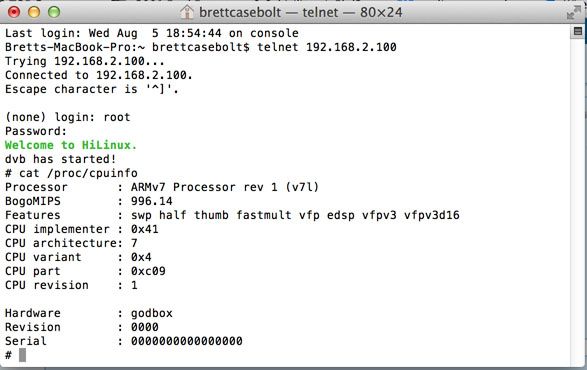Click the godbox hardware value
The height and width of the screenshot is (370, 587).
152,313
